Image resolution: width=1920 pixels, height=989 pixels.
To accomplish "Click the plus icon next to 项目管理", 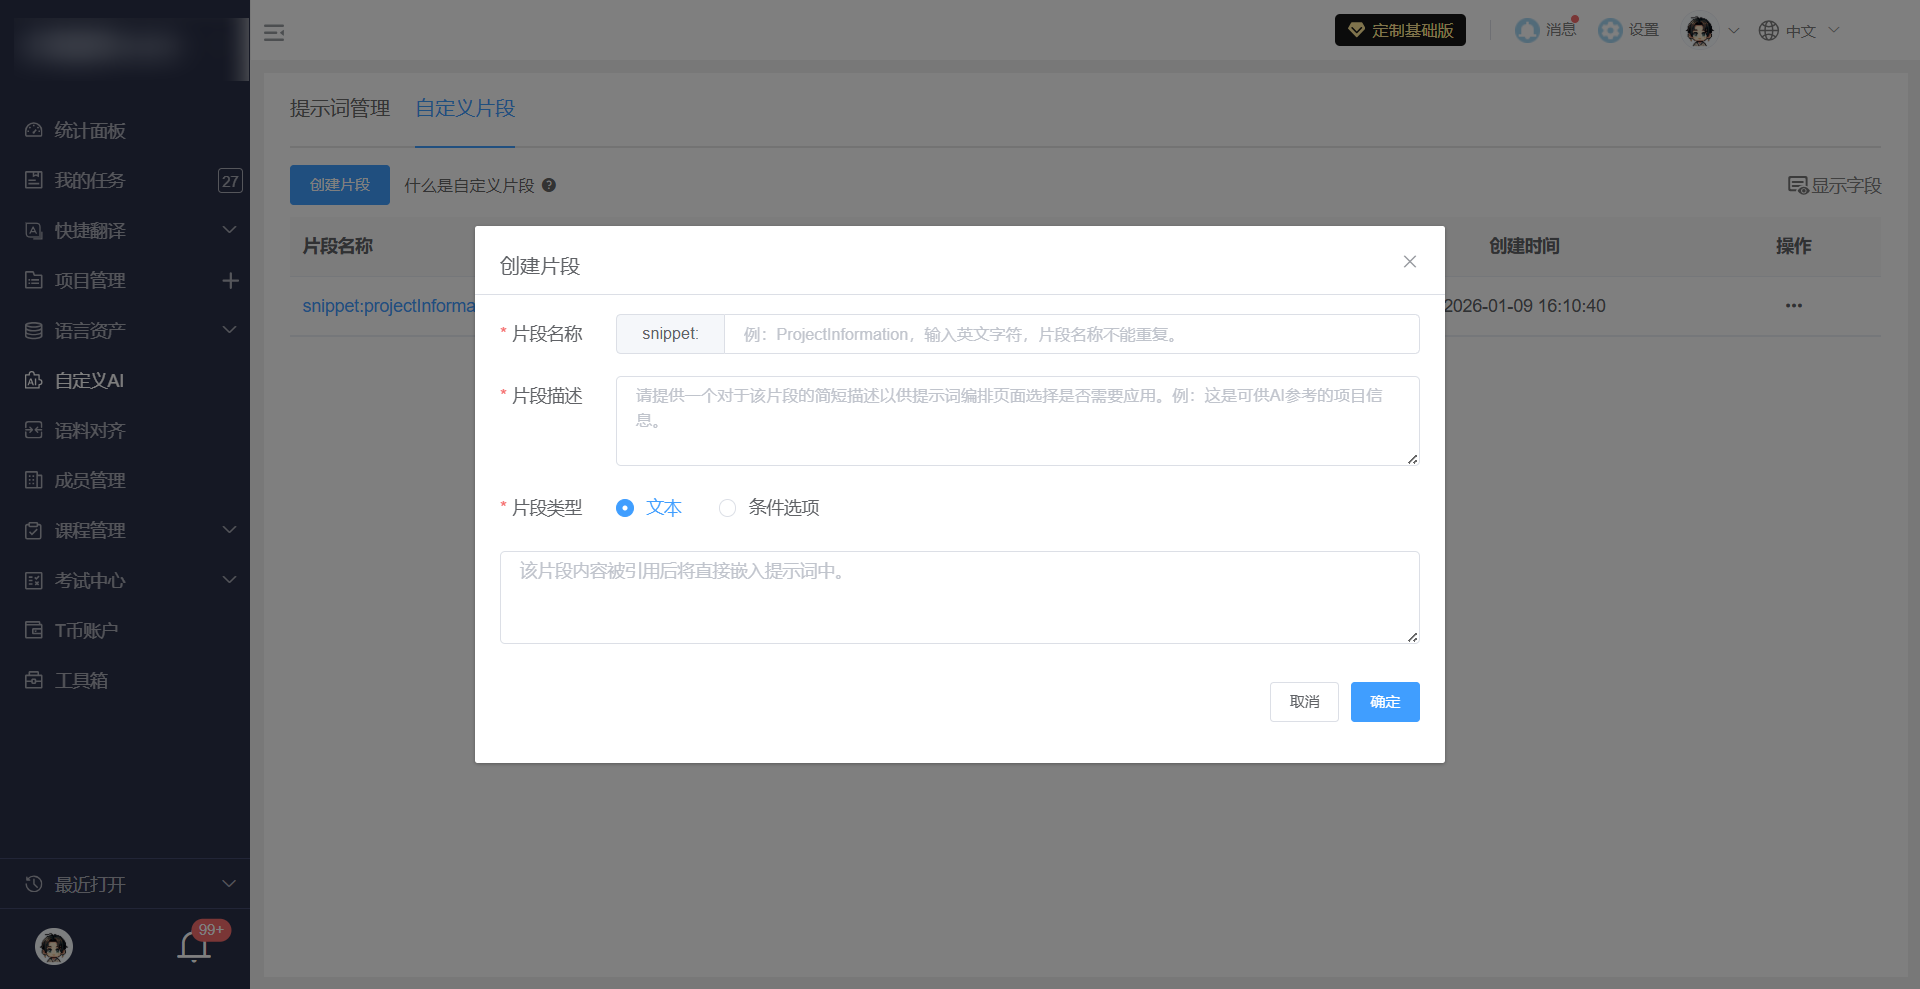I will [230, 281].
